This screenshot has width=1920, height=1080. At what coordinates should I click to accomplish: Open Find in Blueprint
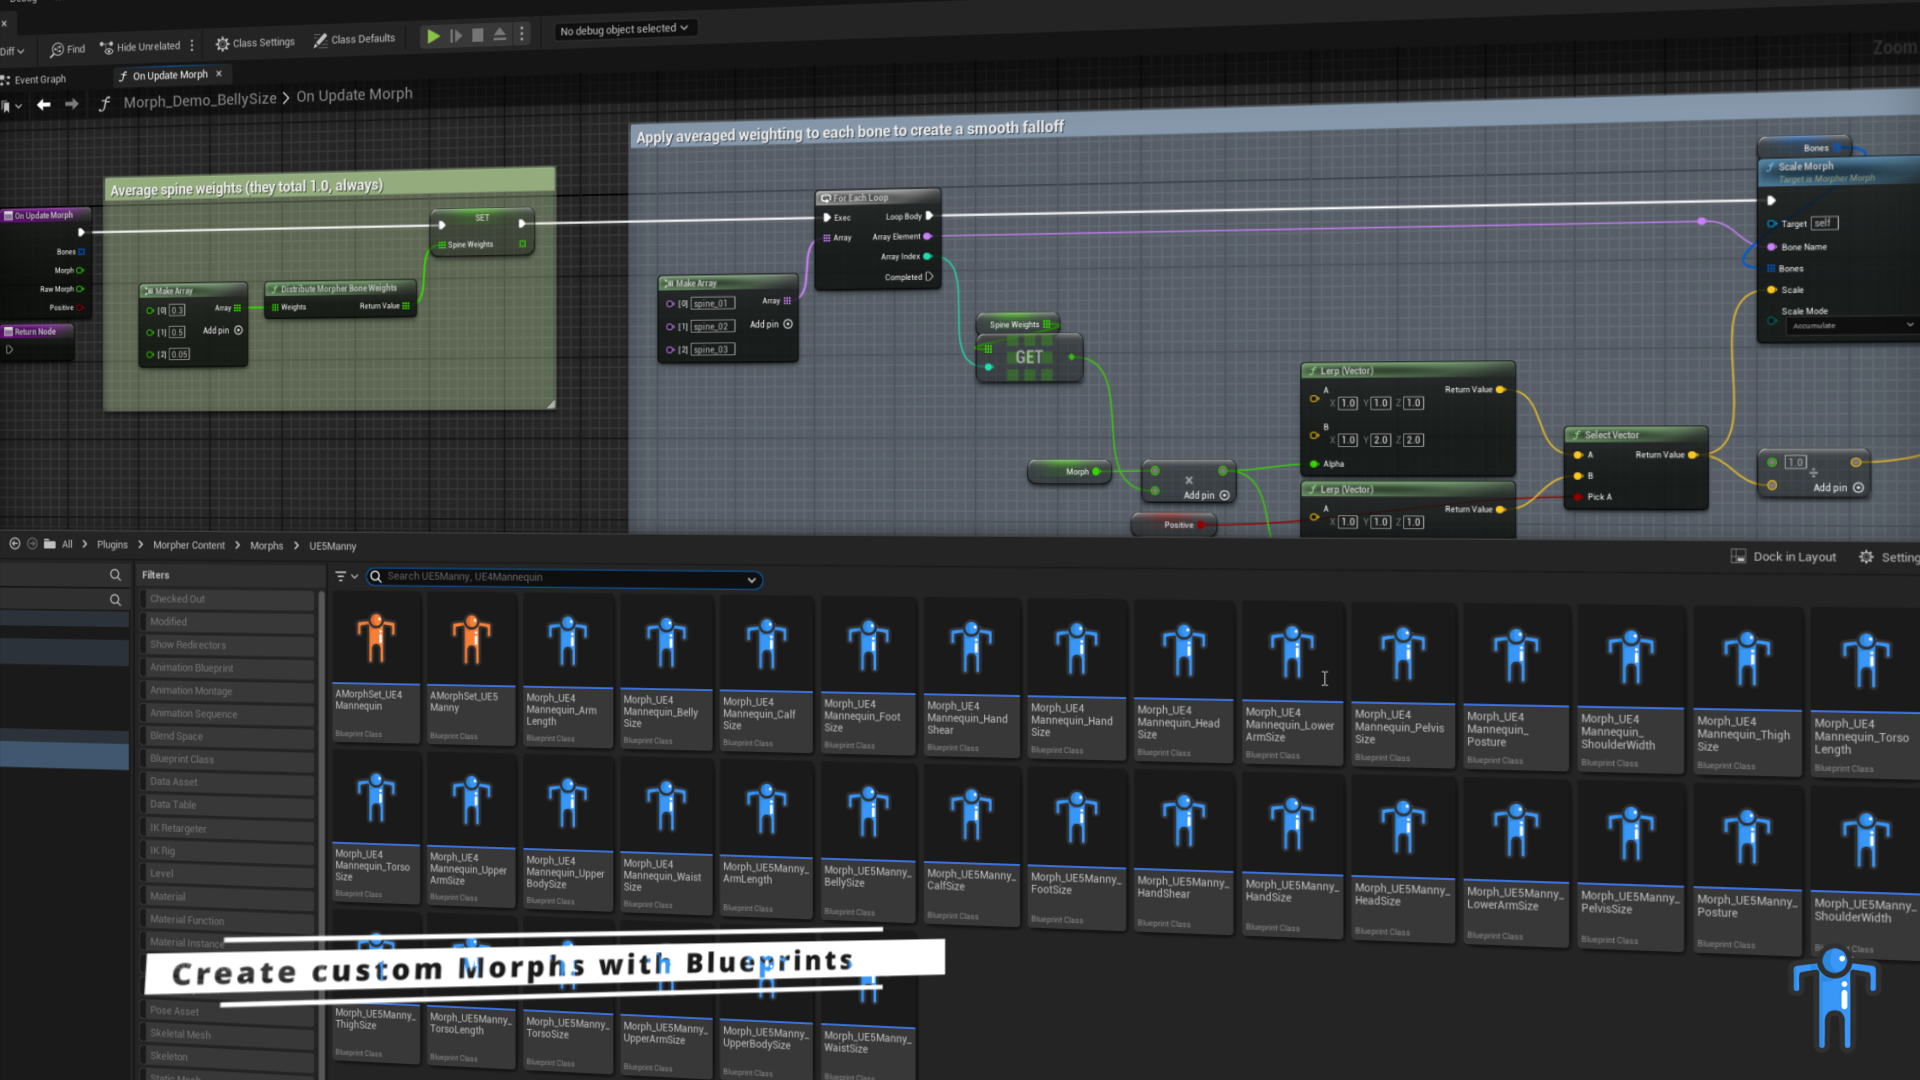(x=67, y=48)
